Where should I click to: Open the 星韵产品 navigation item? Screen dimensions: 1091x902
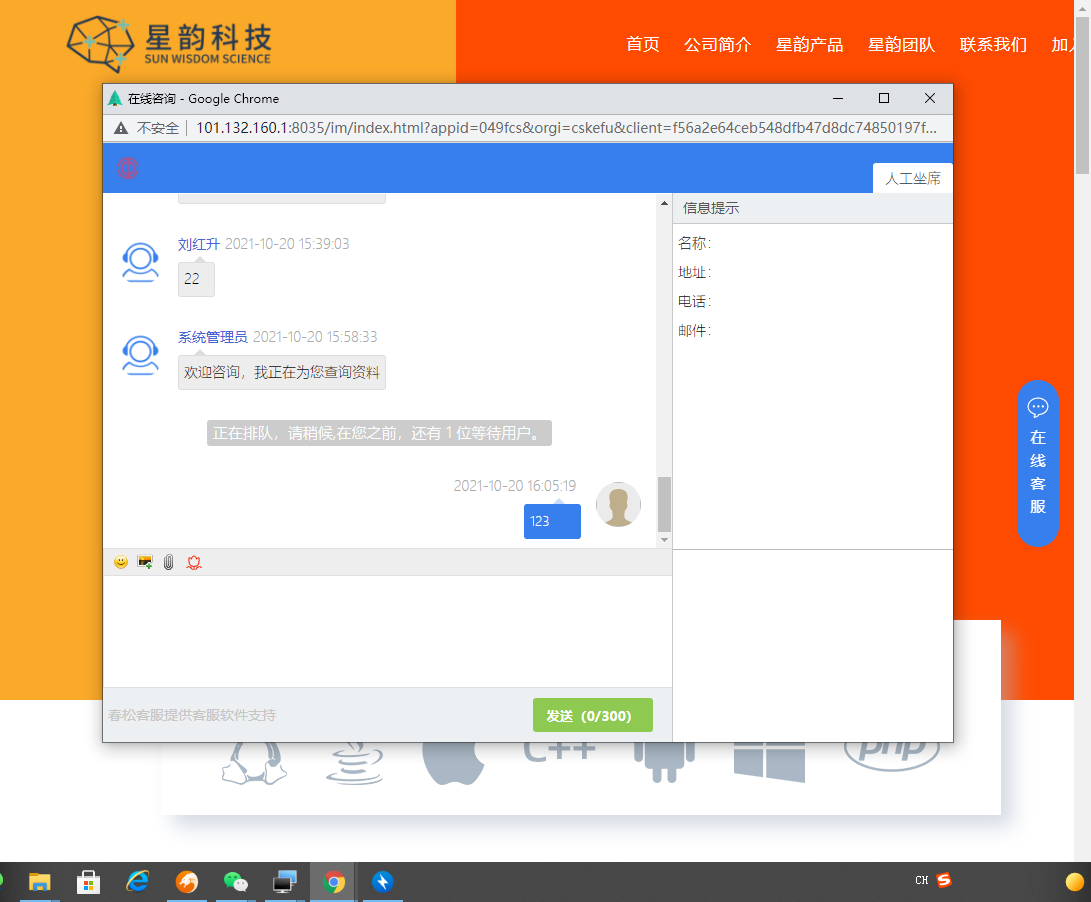tap(810, 44)
